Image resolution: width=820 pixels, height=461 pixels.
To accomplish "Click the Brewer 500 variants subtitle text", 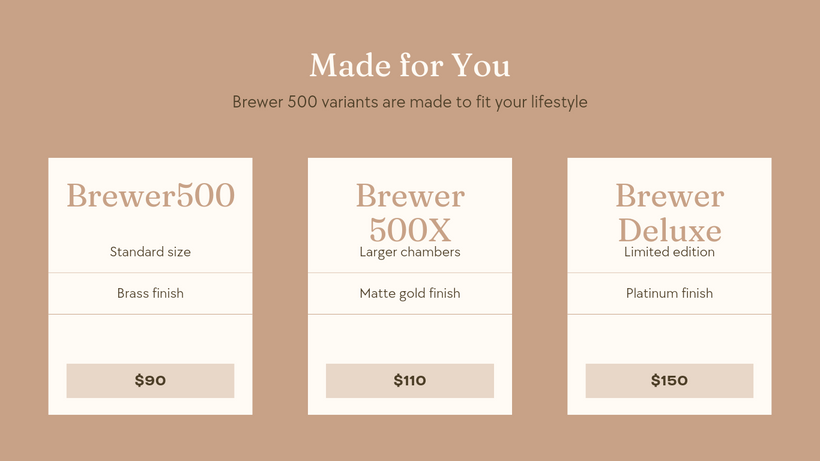I will pos(410,102).
